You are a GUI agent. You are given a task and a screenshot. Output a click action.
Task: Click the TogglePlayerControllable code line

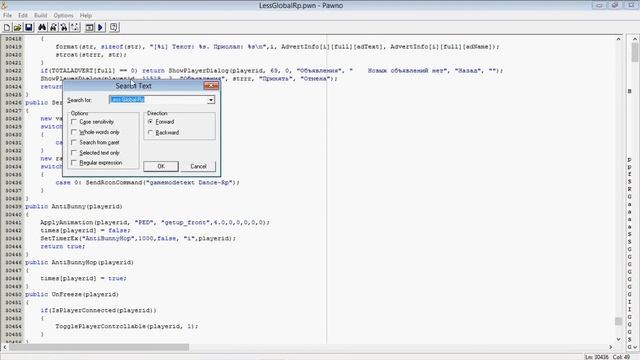[x=127, y=327]
